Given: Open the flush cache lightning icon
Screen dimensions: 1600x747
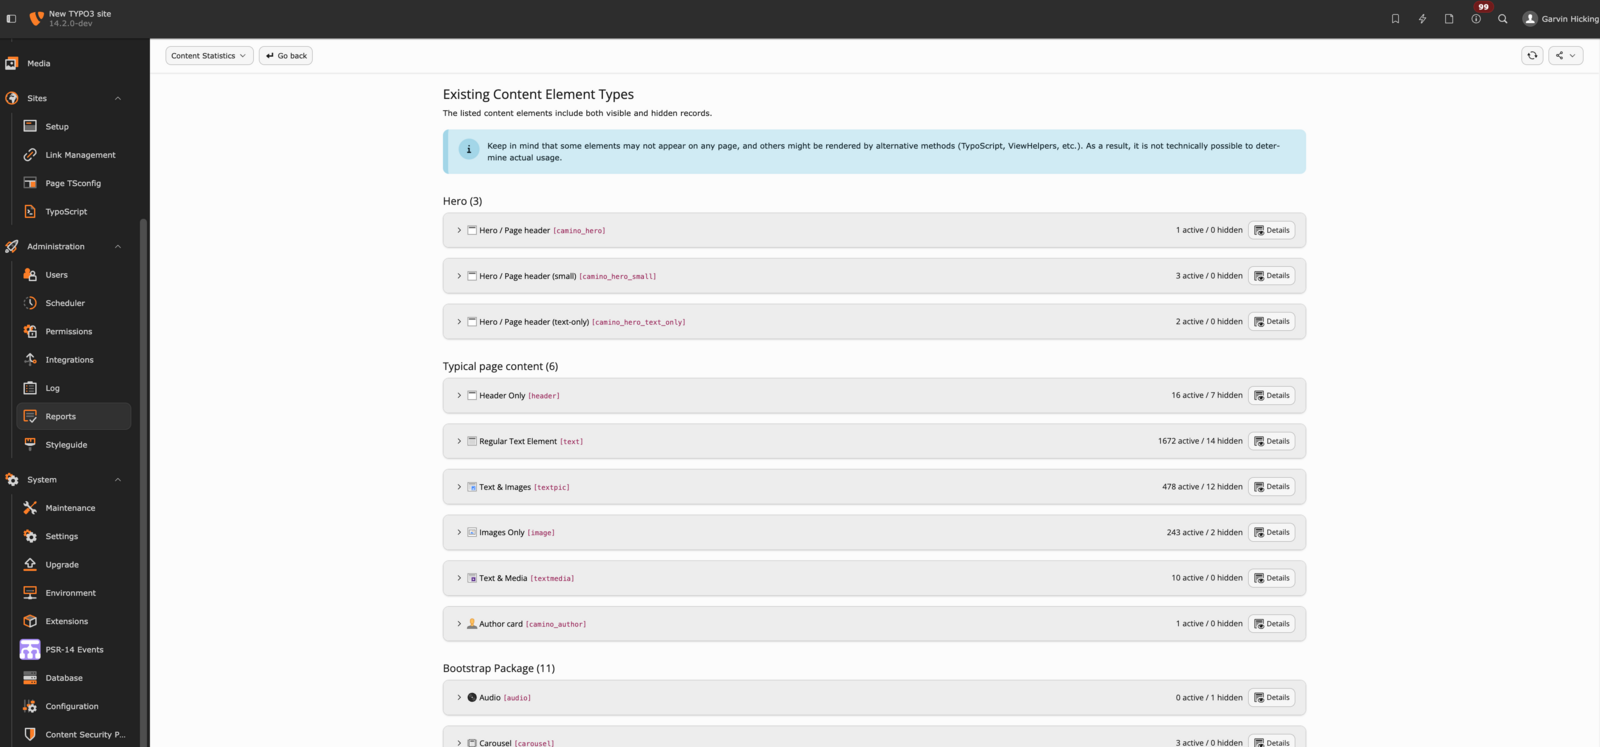Looking at the screenshot, I should pyautogui.click(x=1422, y=19).
